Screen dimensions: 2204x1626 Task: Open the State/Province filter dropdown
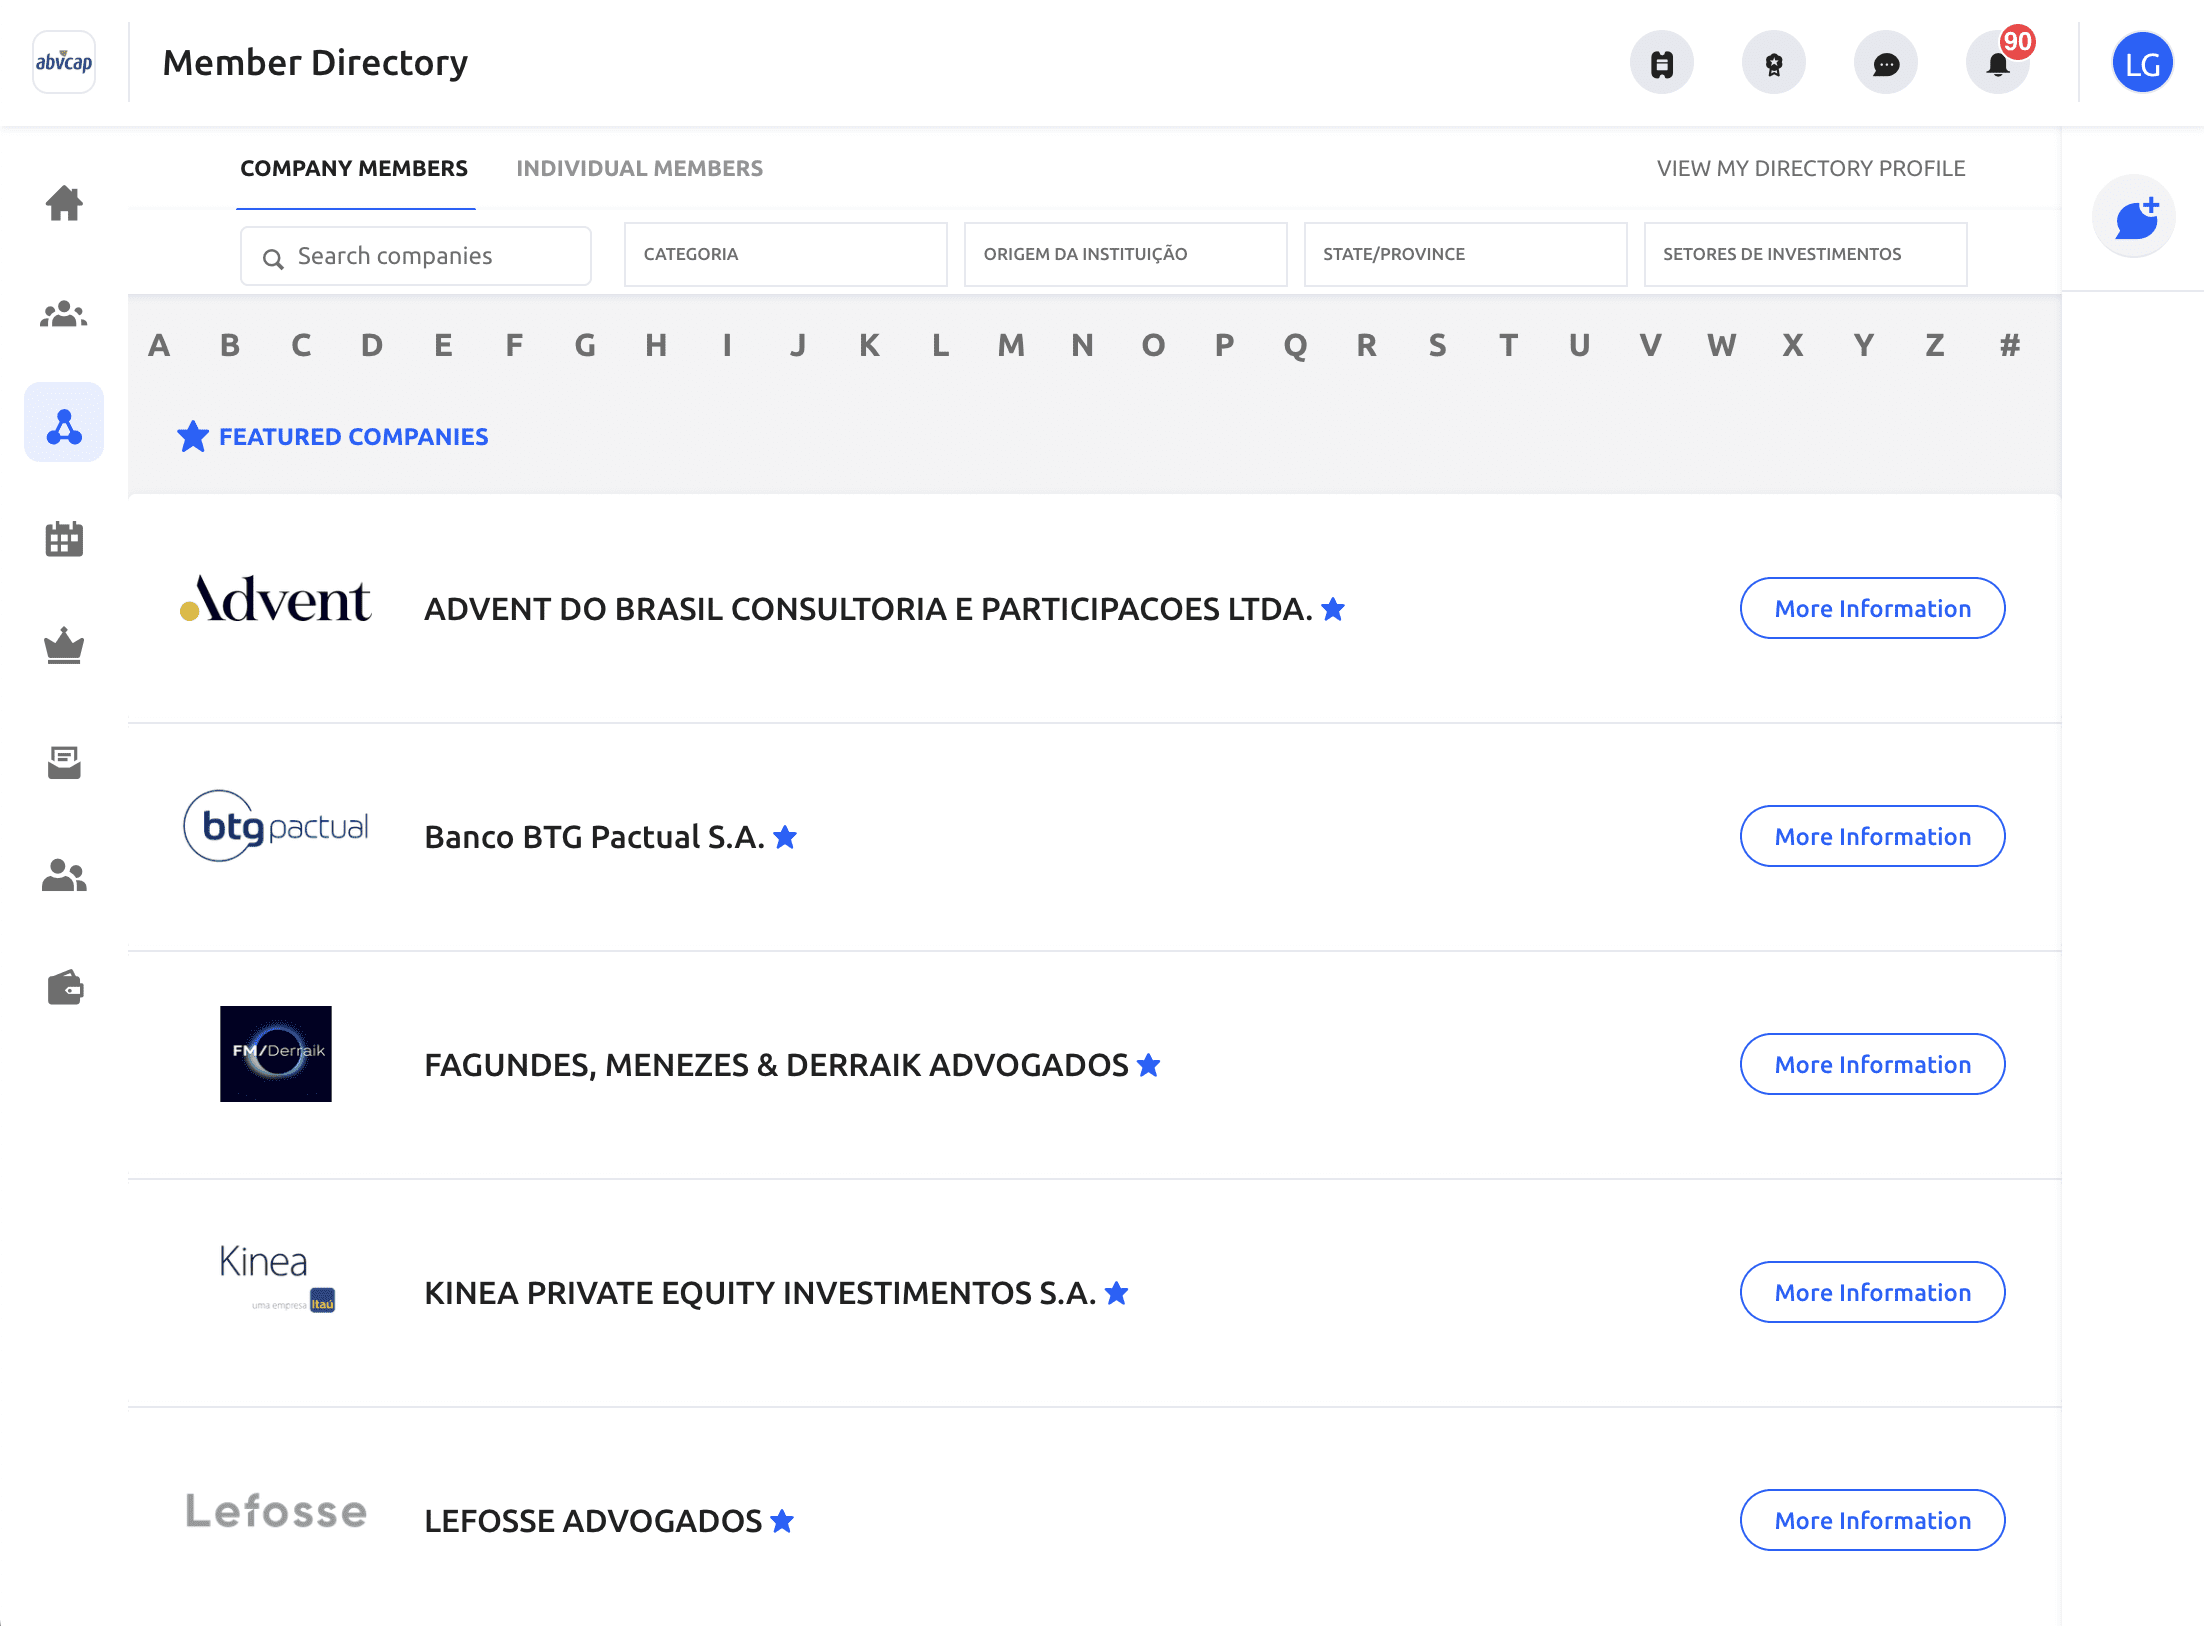point(1465,255)
